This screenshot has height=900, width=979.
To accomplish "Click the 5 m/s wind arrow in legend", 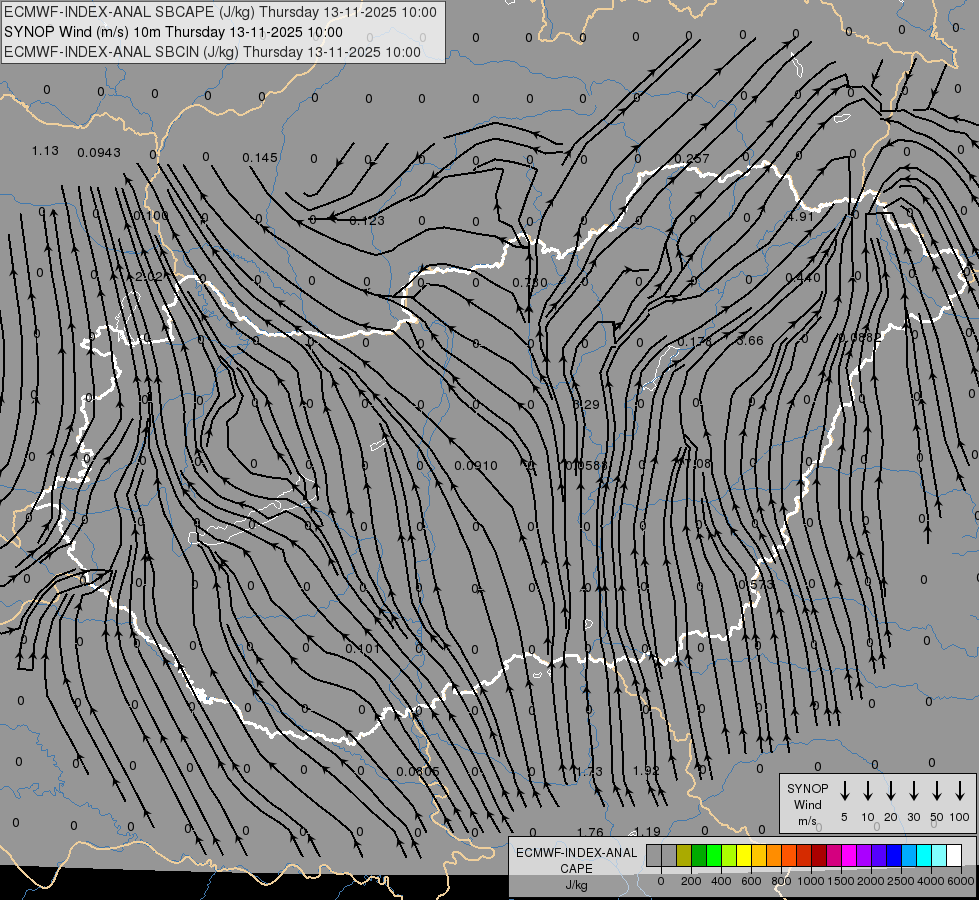I will pos(844,790).
